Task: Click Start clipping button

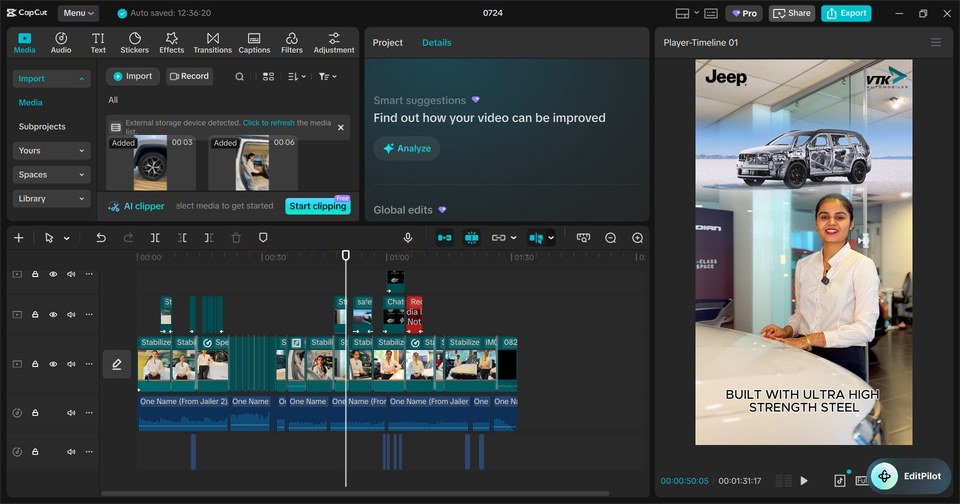Action: pos(318,206)
